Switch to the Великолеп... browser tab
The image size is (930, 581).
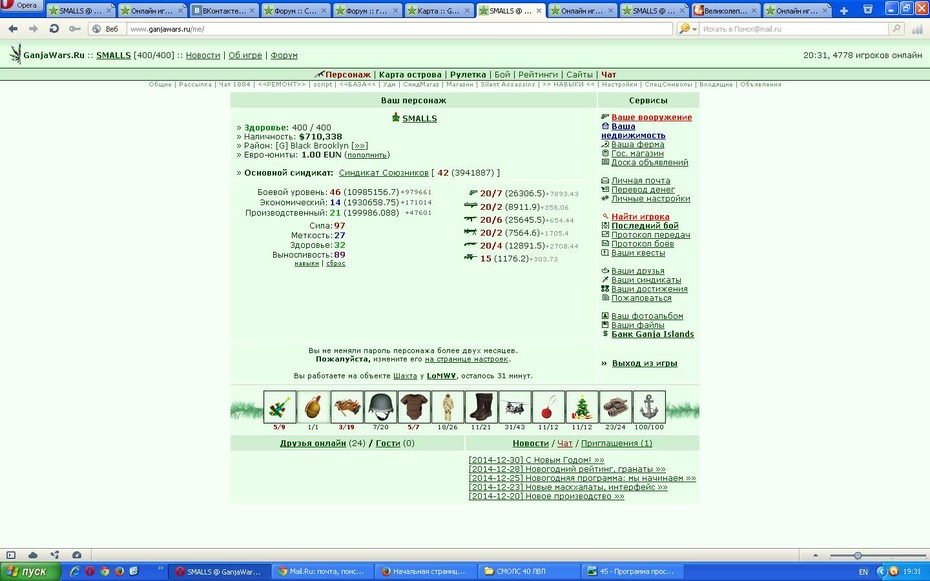pos(726,11)
